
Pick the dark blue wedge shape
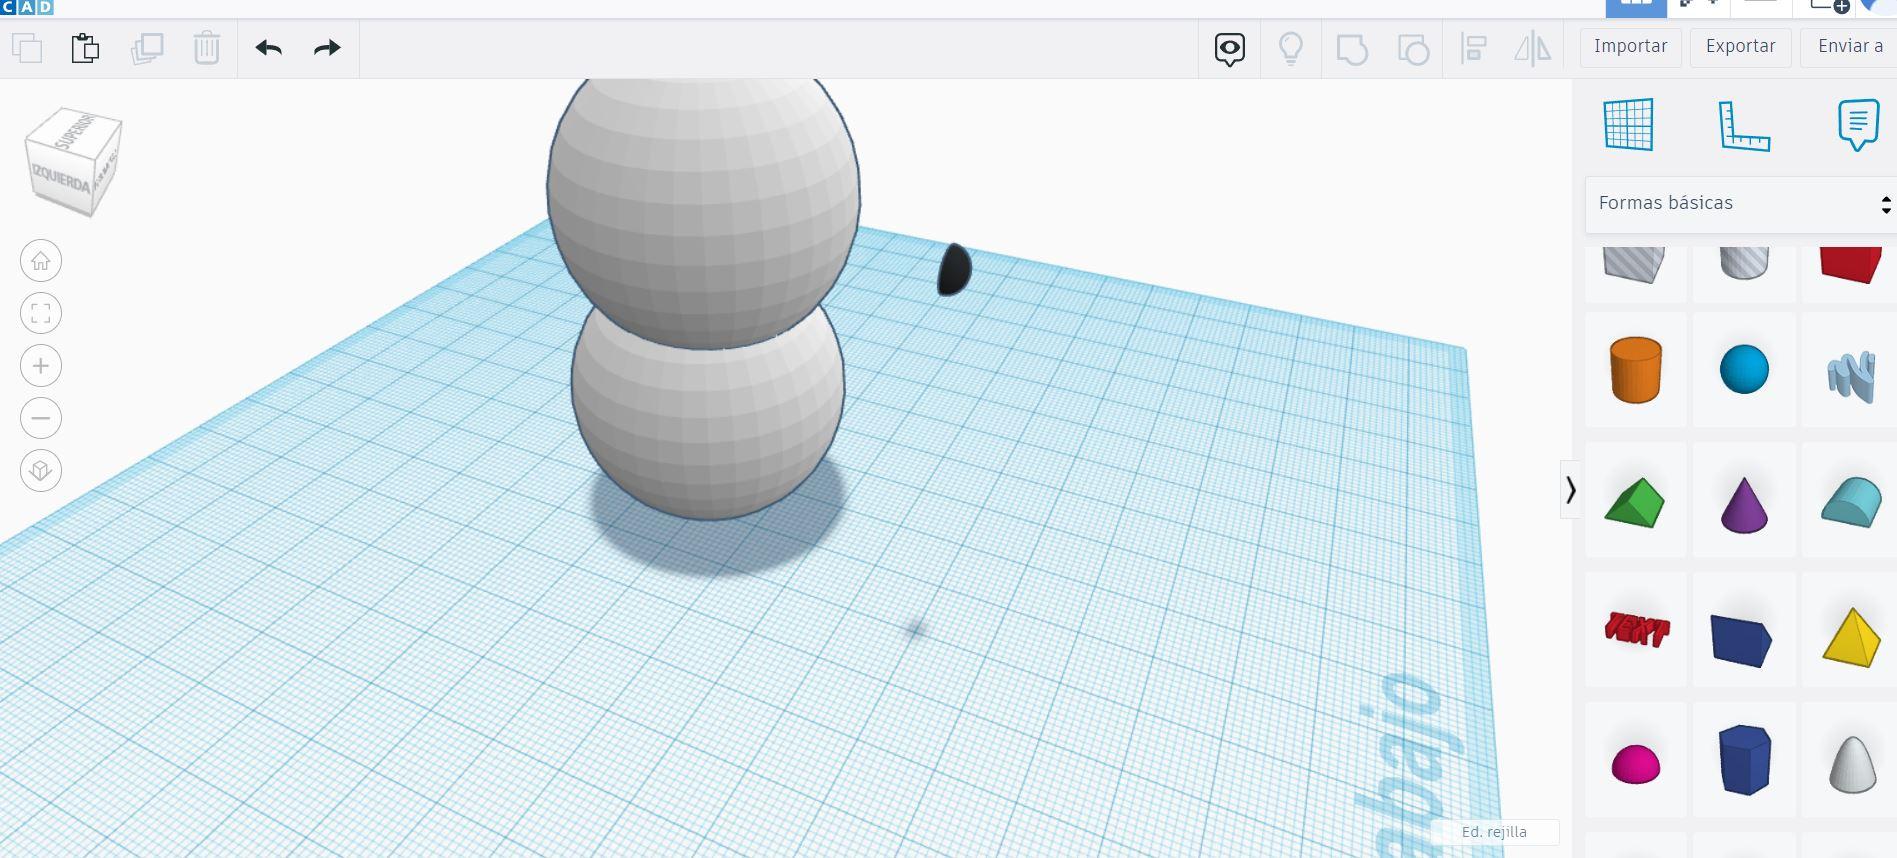[x=1741, y=640]
